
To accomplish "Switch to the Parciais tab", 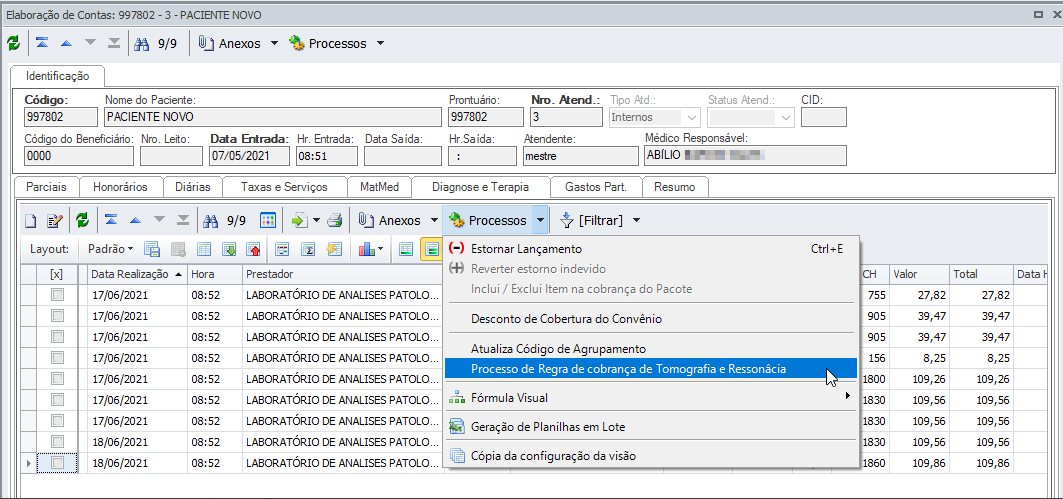I will click(x=46, y=186).
